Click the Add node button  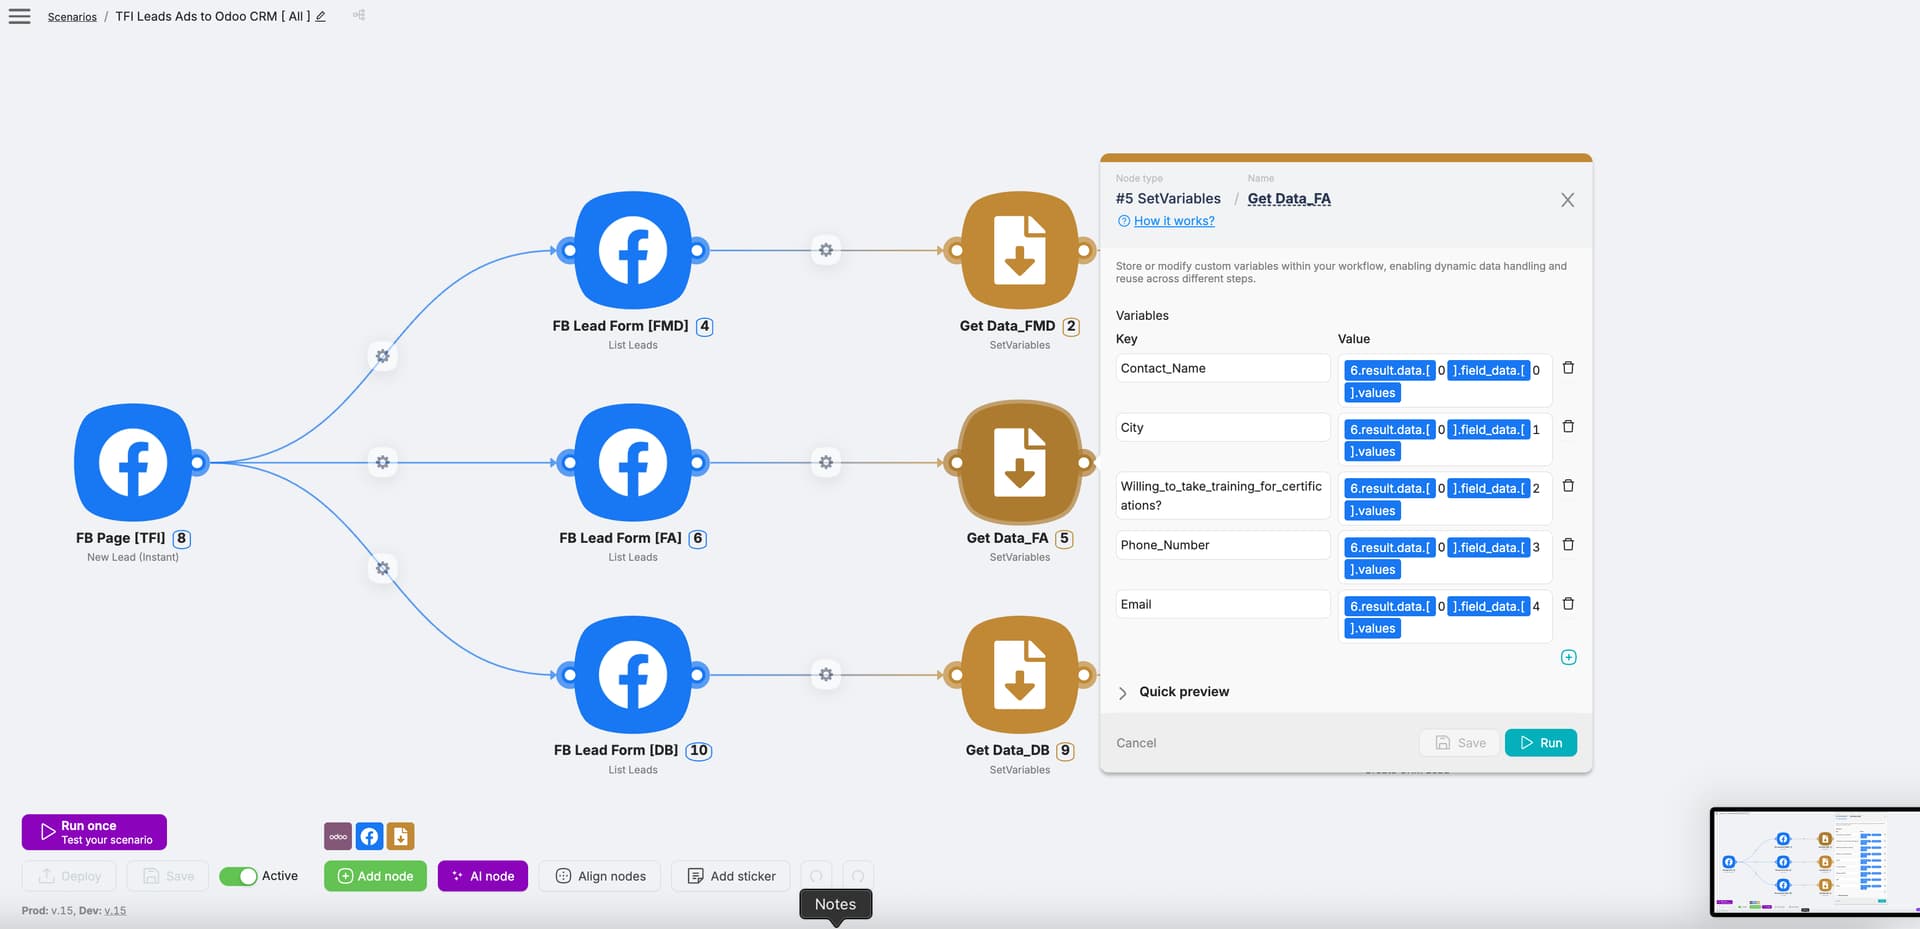375,876
